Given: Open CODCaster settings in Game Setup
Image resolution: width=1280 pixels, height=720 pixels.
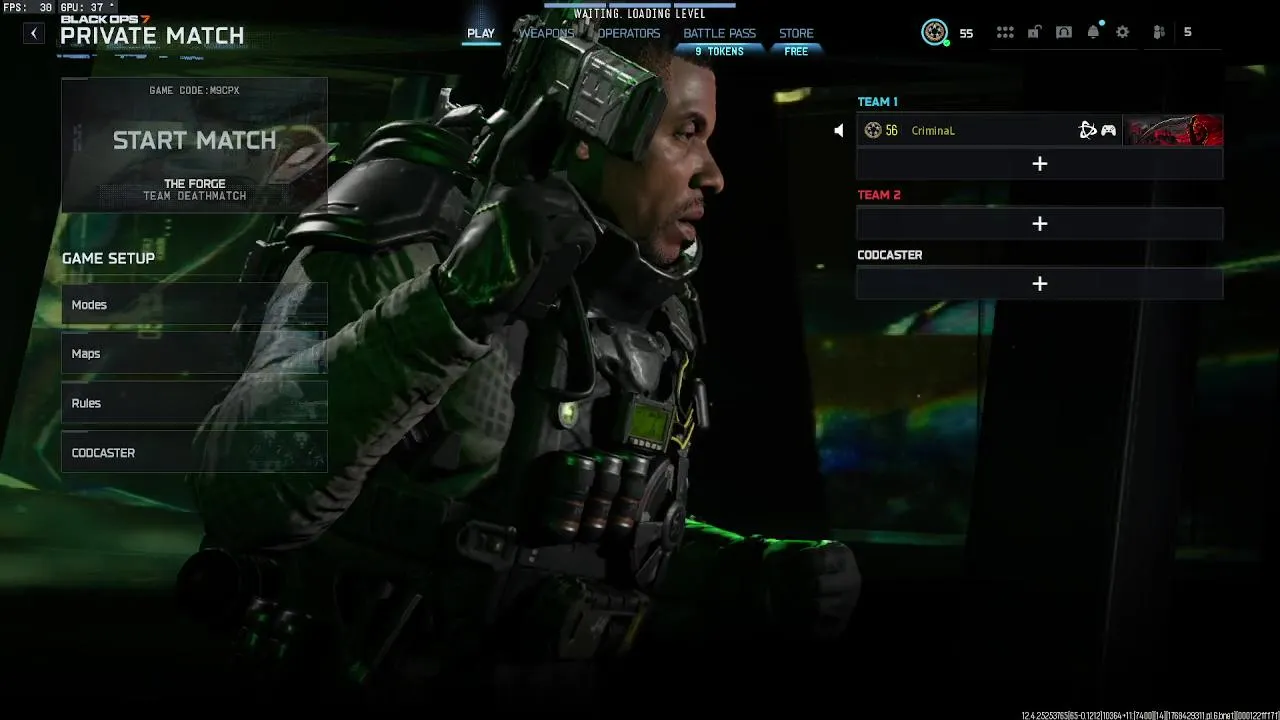Looking at the screenshot, I should [194, 453].
